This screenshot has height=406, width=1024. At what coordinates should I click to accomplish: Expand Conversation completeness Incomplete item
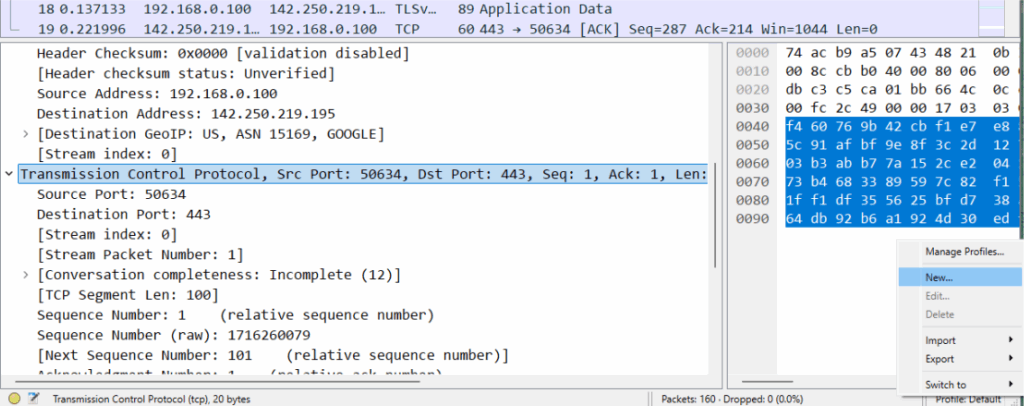pos(26,274)
